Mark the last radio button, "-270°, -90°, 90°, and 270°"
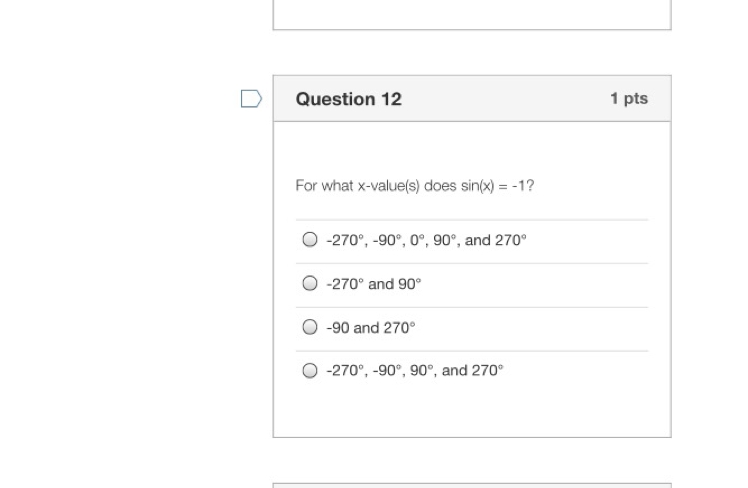The image size is (748, 488). 310,370
